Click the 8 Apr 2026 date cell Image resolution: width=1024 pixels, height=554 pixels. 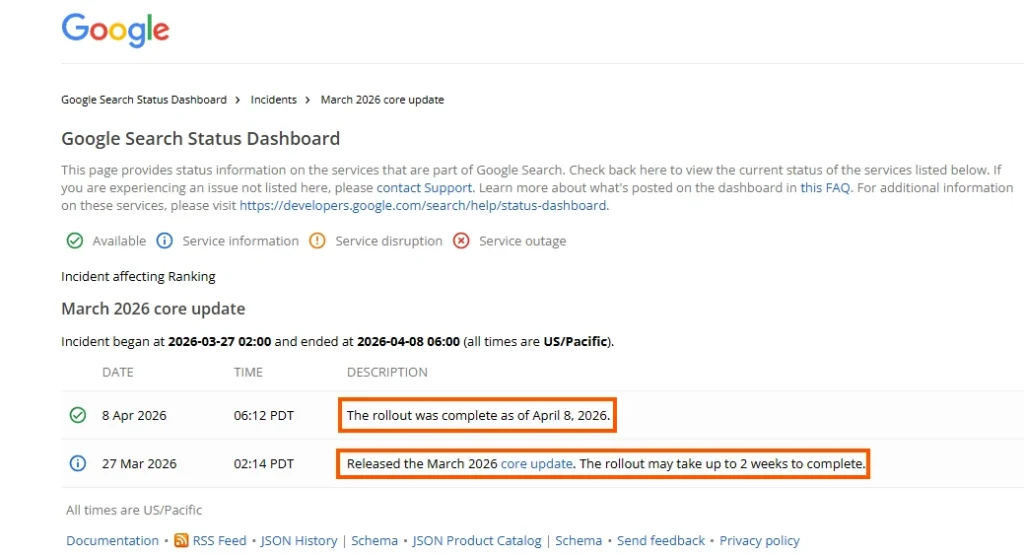pos(134,416)
